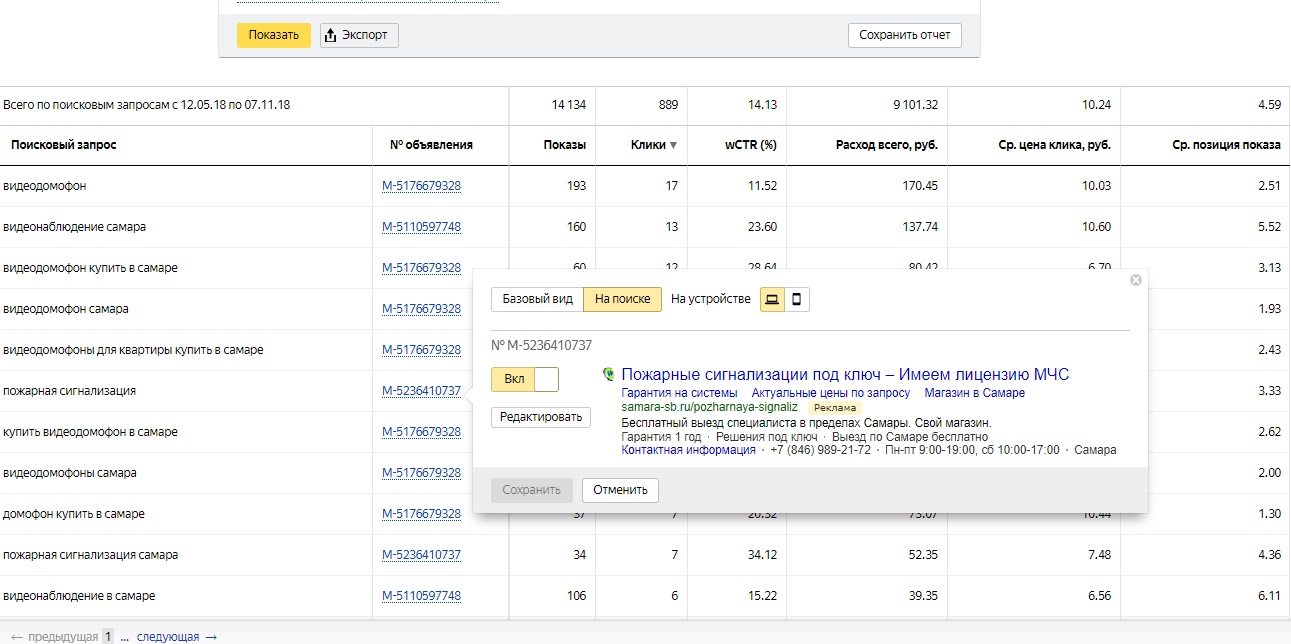This screenshot has width=1291, height=644.
Task: Go to the предыдущая page link
Action: click(54, 636)
